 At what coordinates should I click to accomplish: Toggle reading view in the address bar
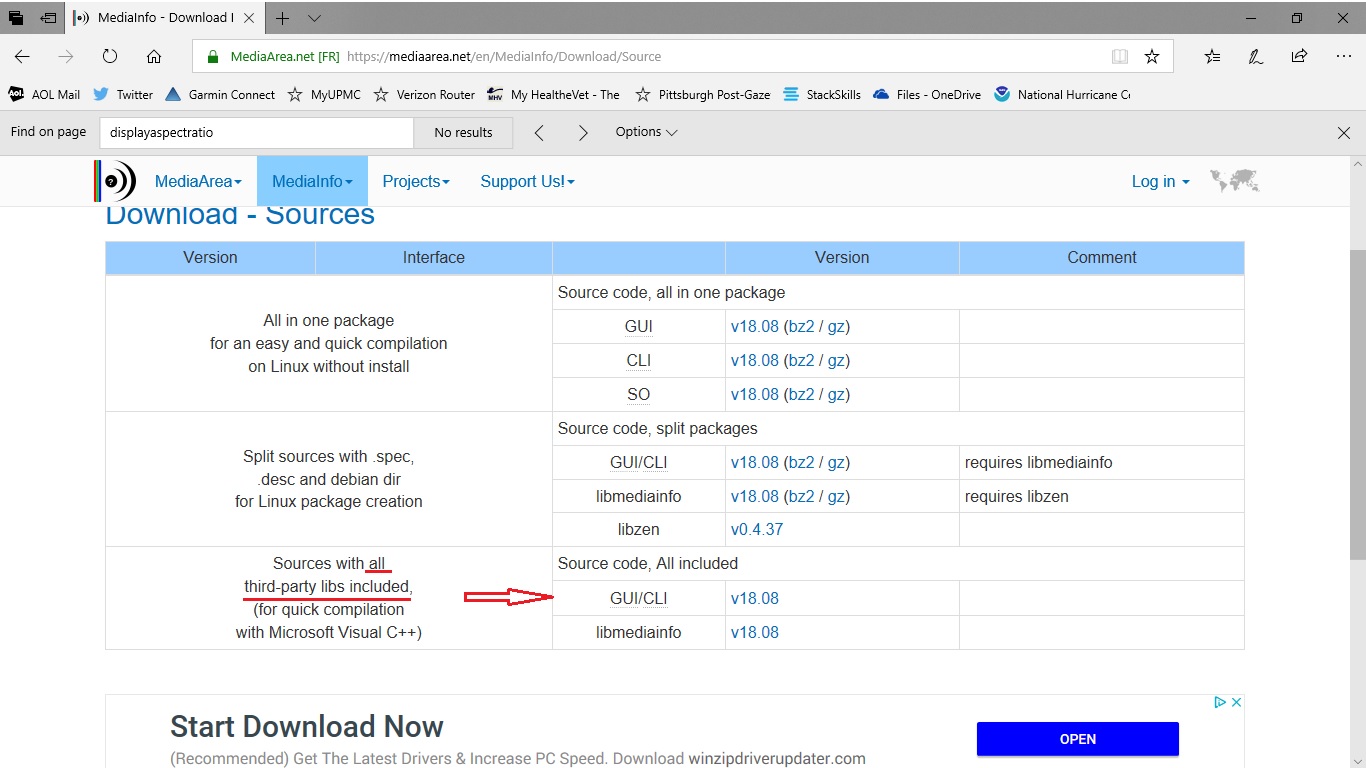tap(1119, 56)
